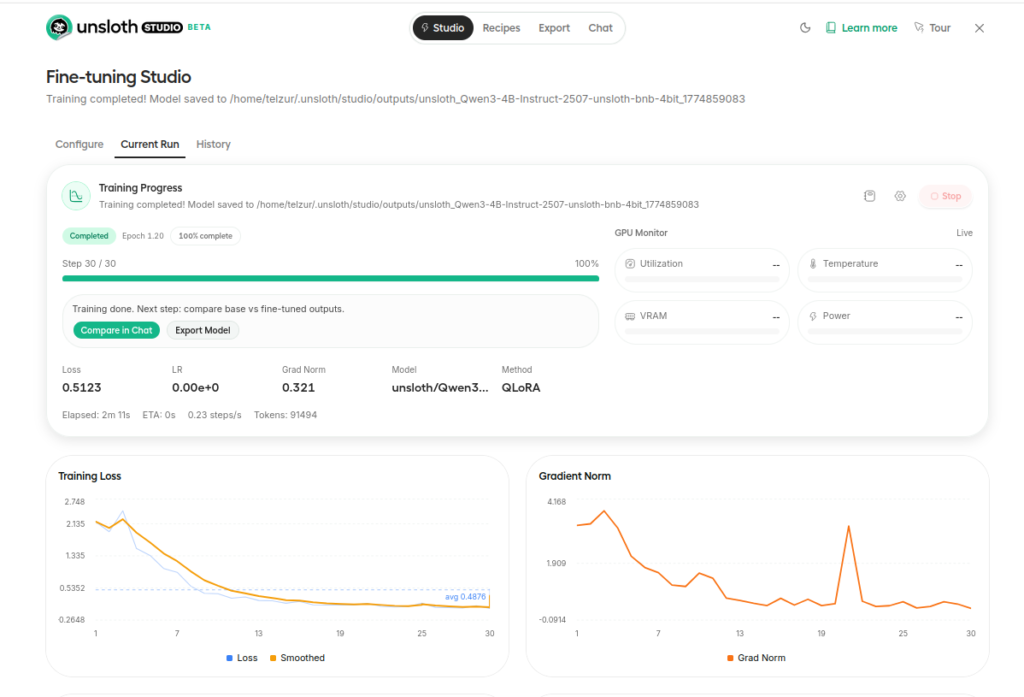1024x697 pixels.
Task: Open the Learn more link
Action: click(x=861, y=28)
